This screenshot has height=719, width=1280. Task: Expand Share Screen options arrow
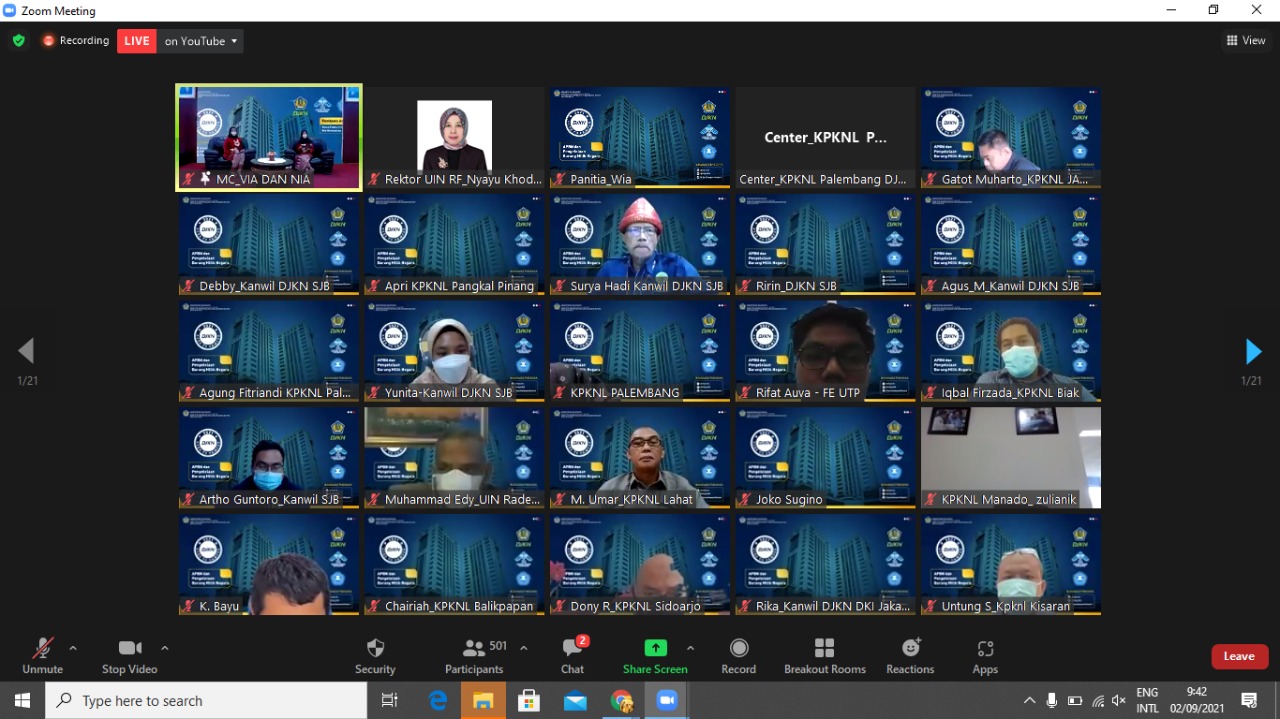[690, 648]
